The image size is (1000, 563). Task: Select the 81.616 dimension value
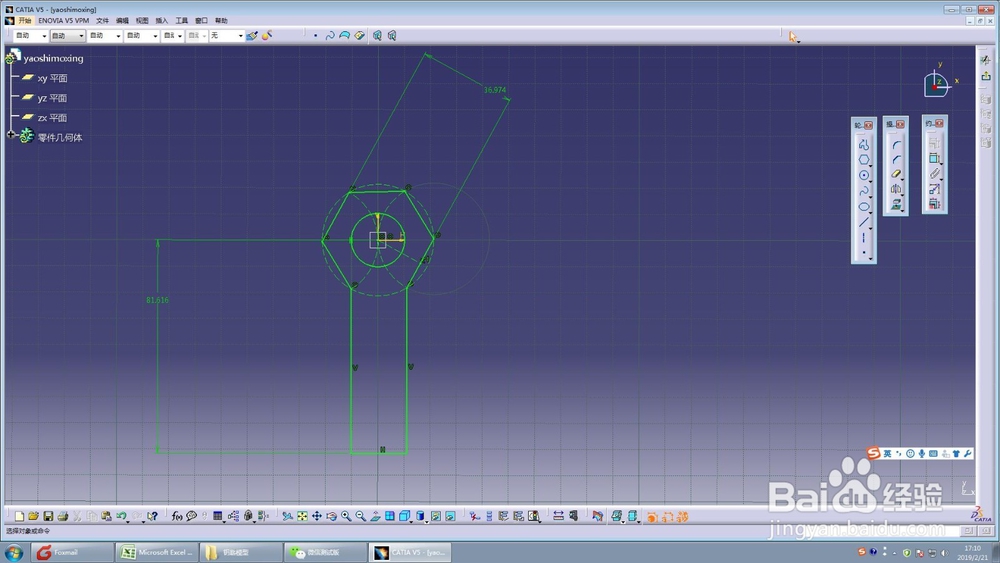[157, 300]
